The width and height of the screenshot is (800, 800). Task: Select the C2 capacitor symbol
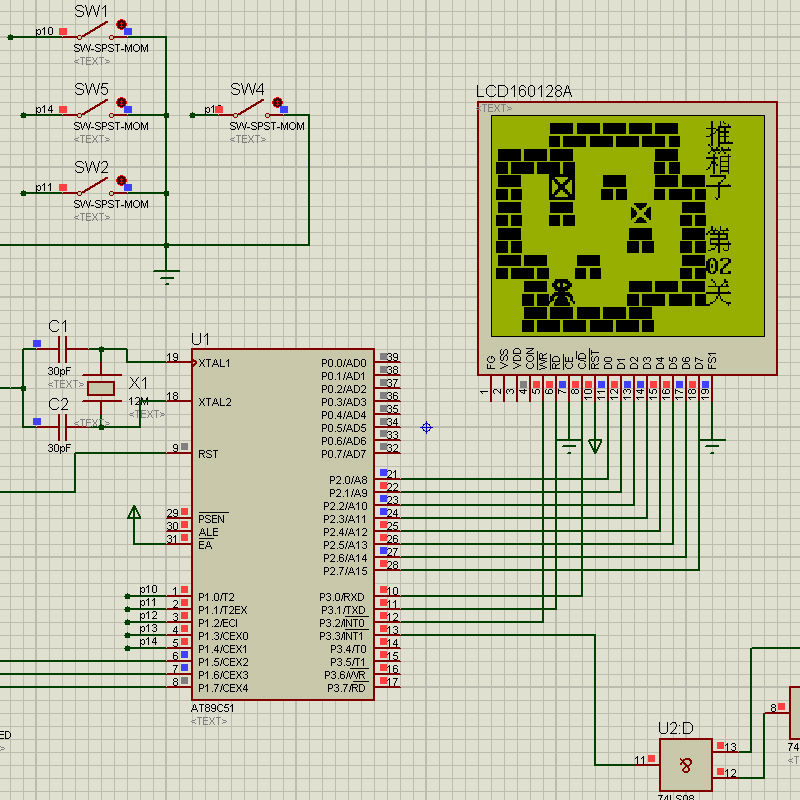(x=62, y=427)
